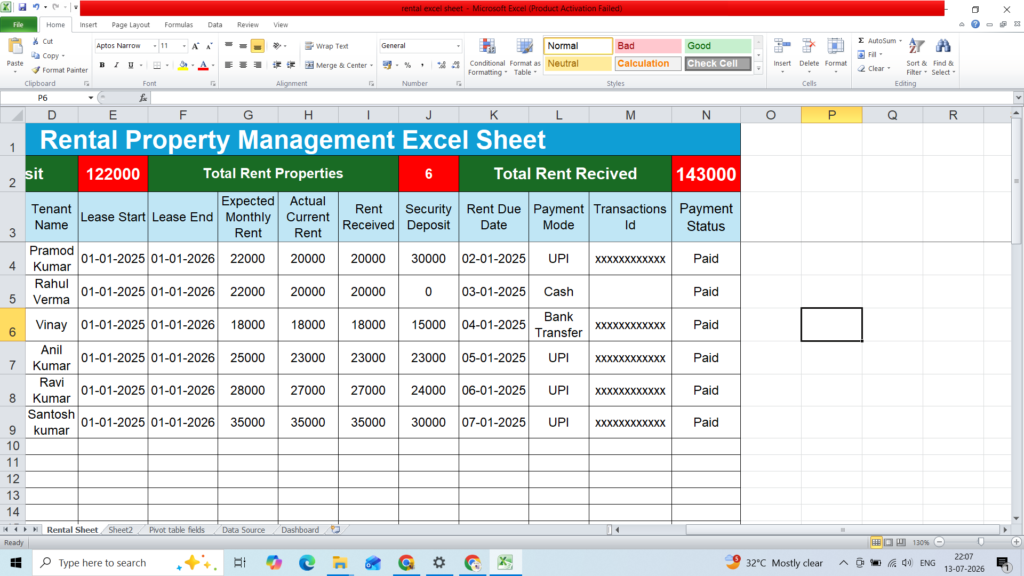Apply the Good cell style
This screenshot has width=1024, height=576.
(x=718, y=46)
